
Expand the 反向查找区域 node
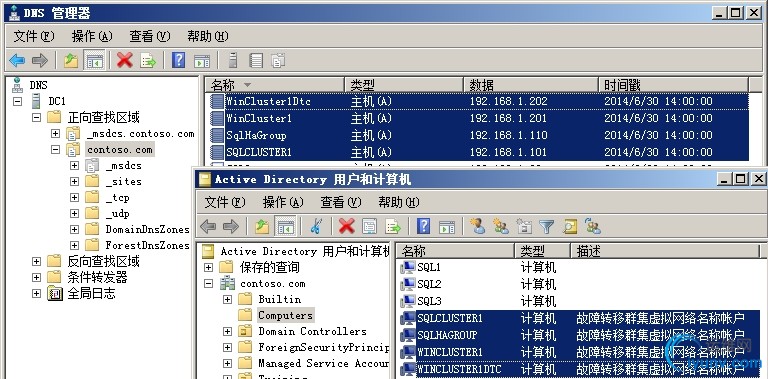36,261
